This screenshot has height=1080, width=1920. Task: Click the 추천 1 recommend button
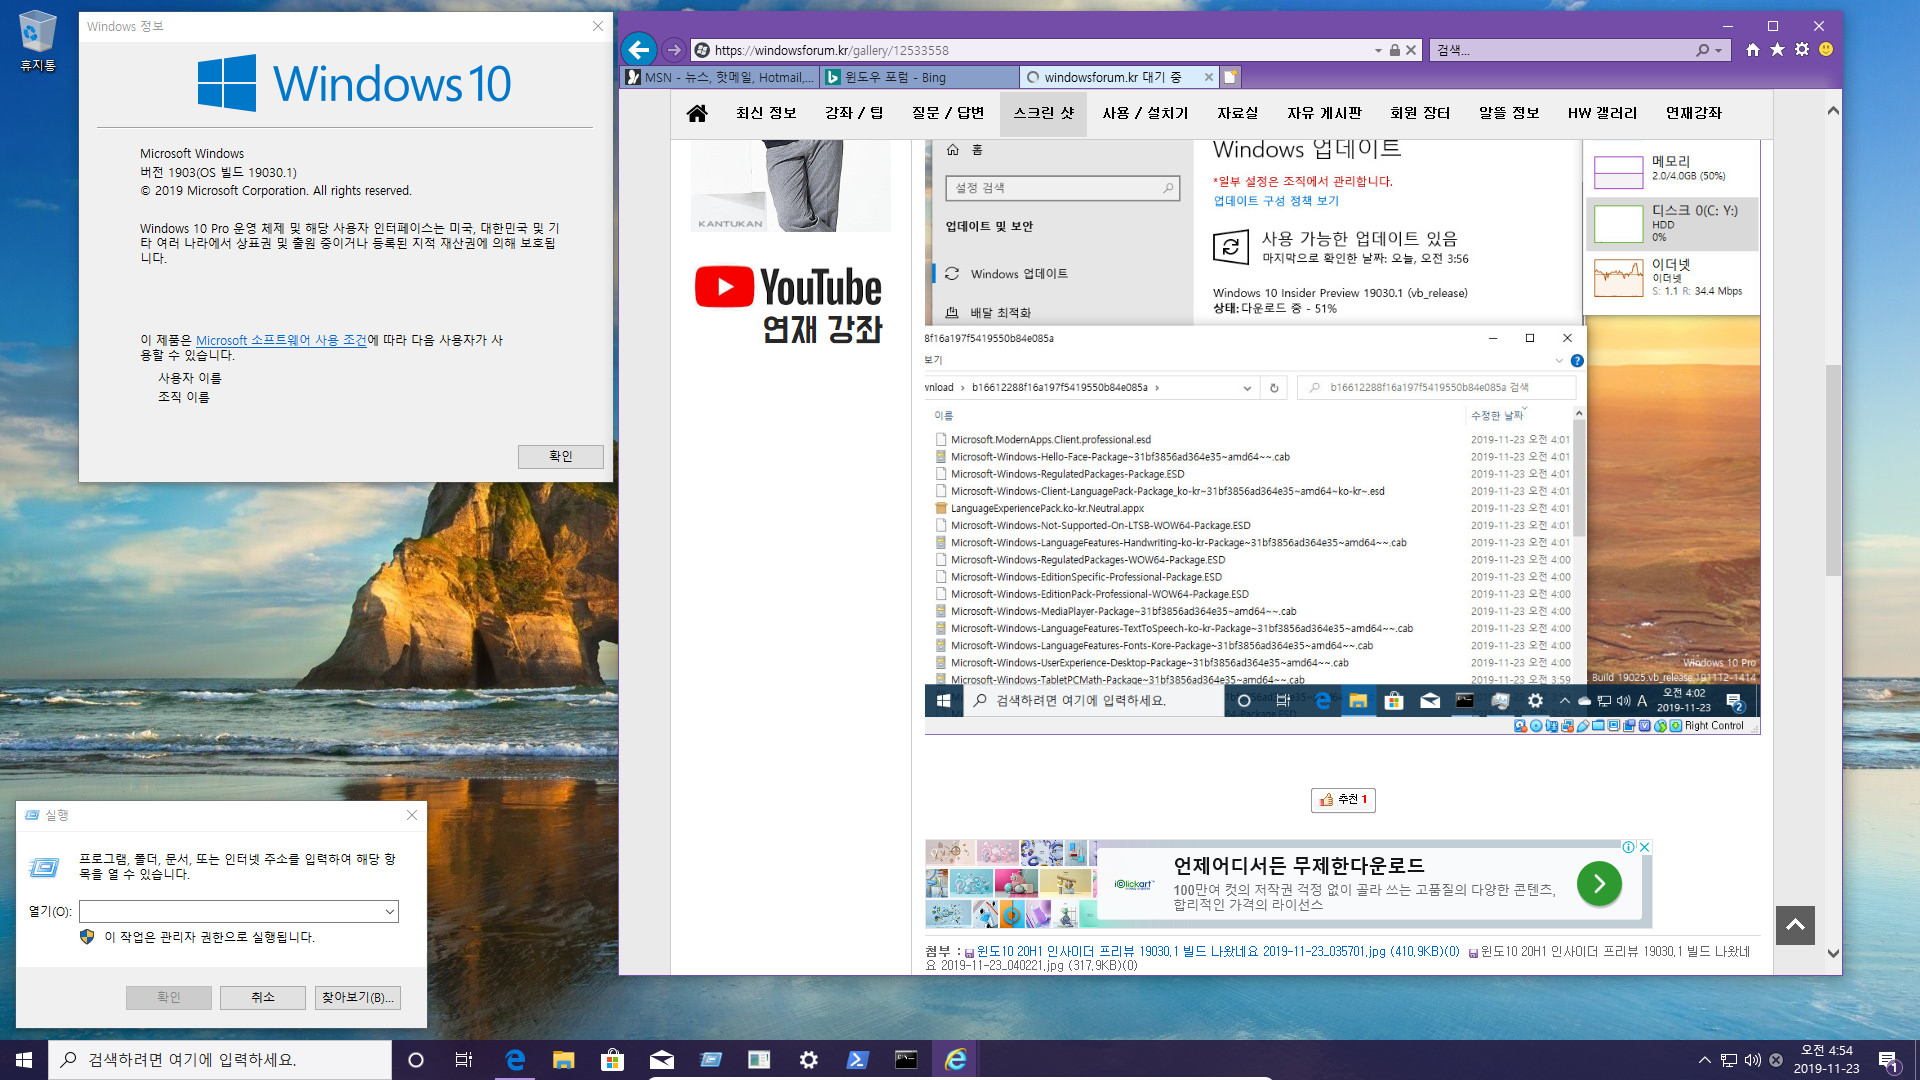point(1343,800)
